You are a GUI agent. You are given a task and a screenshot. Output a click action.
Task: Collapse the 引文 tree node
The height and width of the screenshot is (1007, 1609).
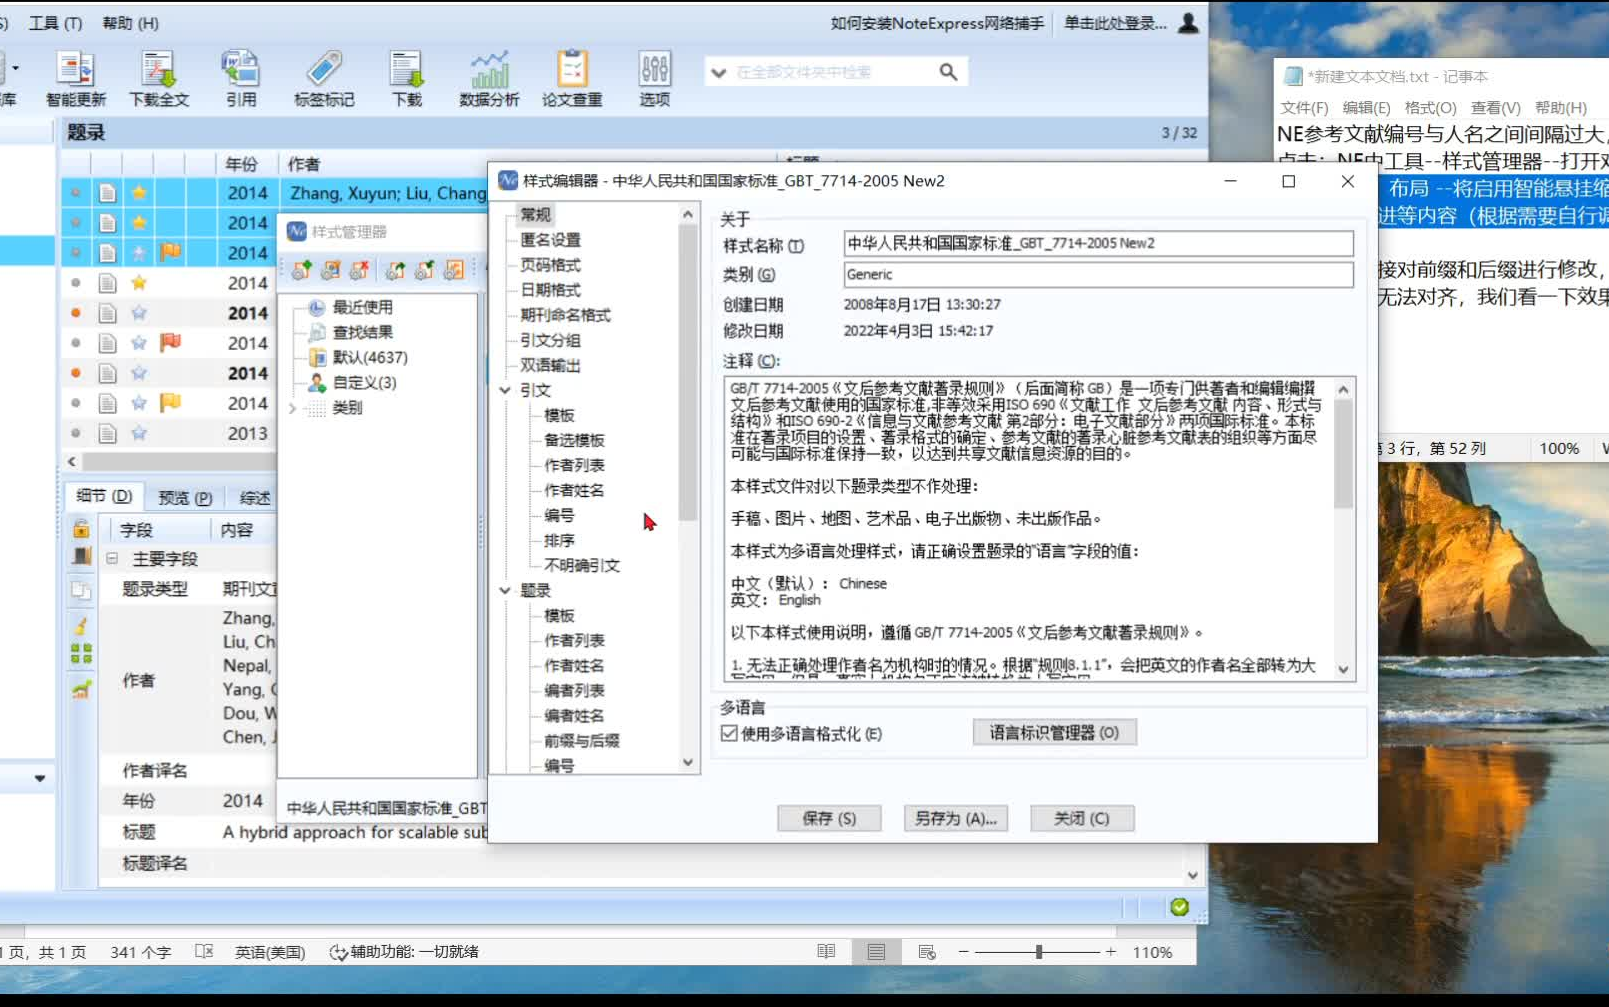505,390
